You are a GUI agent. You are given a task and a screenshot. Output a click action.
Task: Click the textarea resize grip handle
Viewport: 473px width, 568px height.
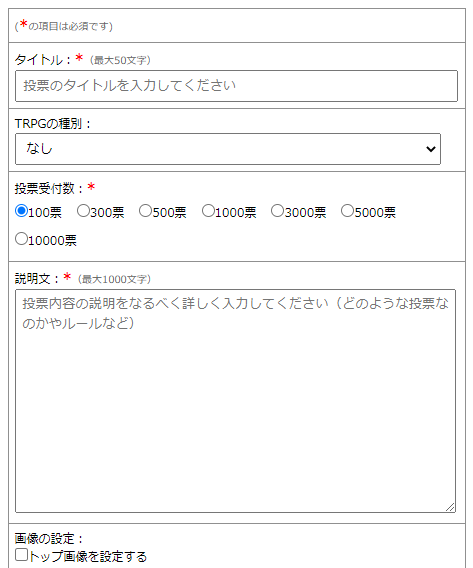point(450,507)
